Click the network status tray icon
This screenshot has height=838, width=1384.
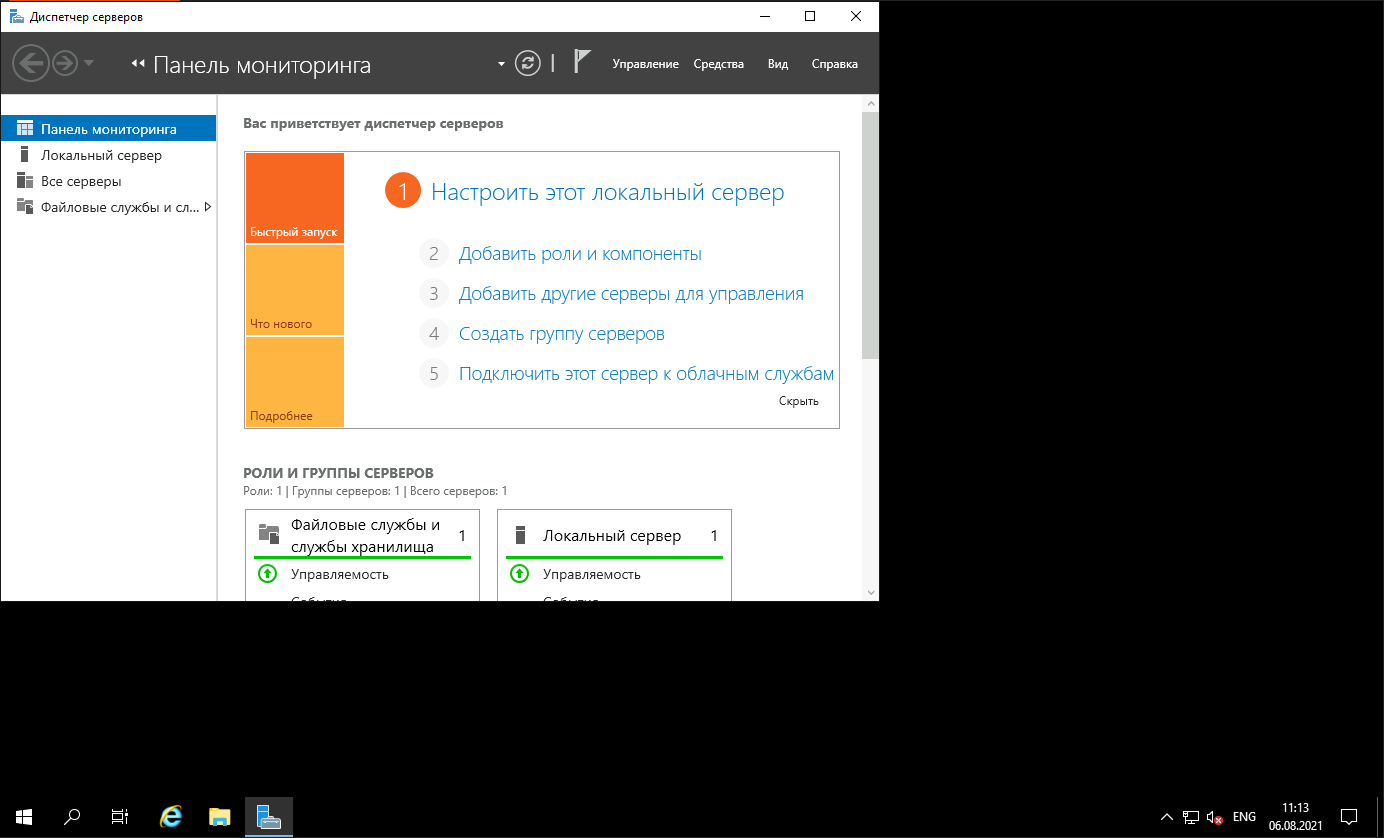tap(1190, 817)
